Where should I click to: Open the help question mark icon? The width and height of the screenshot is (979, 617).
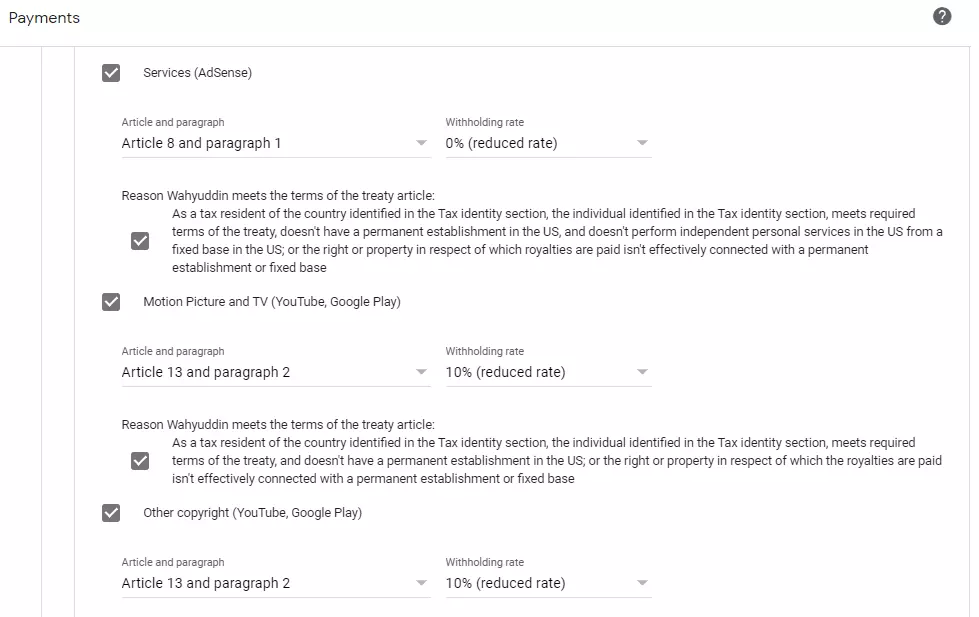pyautogui.click(x=942, y=16)
